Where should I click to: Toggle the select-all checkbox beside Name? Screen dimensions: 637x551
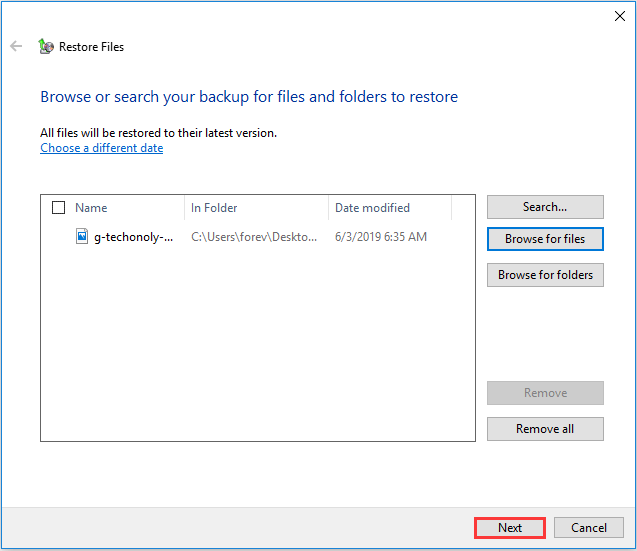click(x=58, y=208)
